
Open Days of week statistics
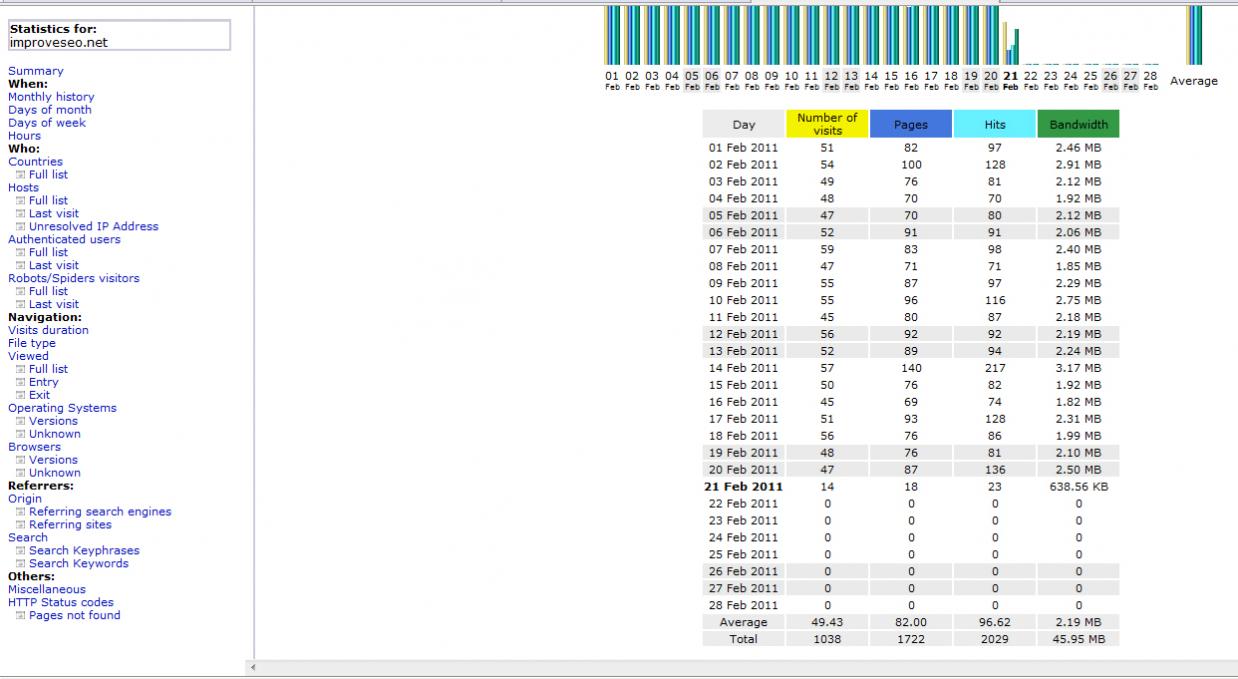[x=47, y=123]
